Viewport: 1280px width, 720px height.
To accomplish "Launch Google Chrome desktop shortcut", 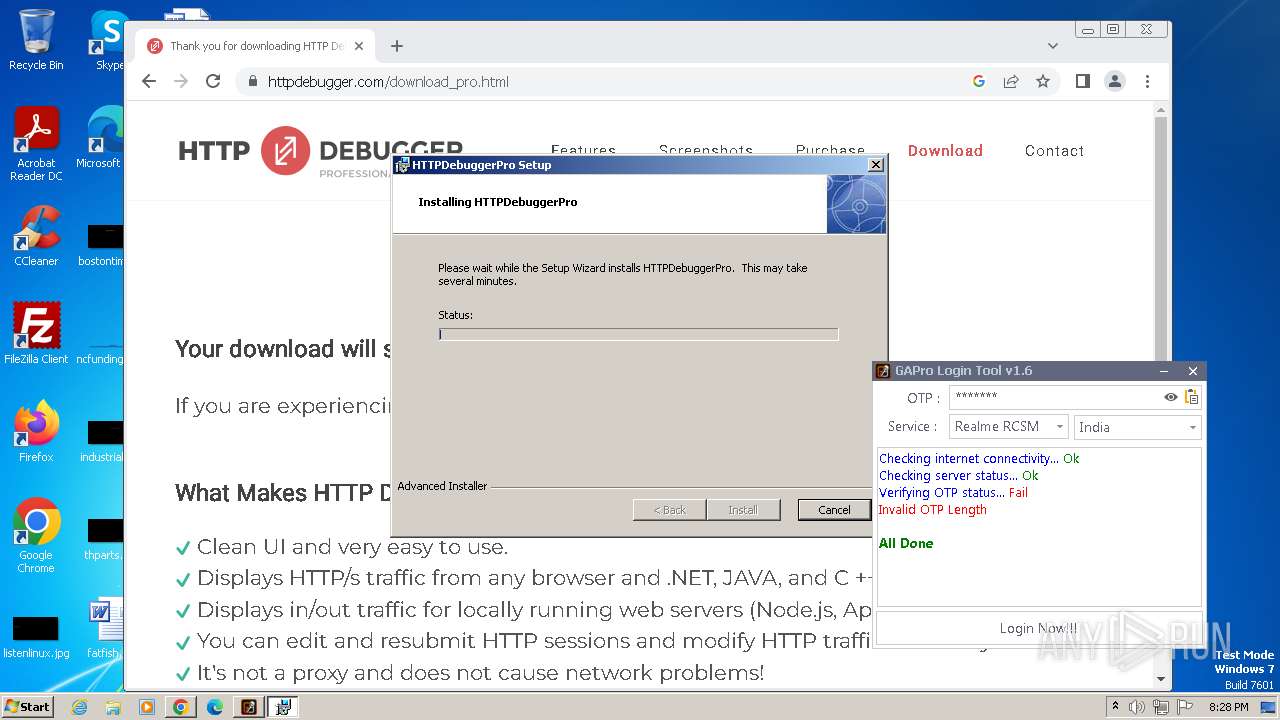I will (x=36, y=536).
